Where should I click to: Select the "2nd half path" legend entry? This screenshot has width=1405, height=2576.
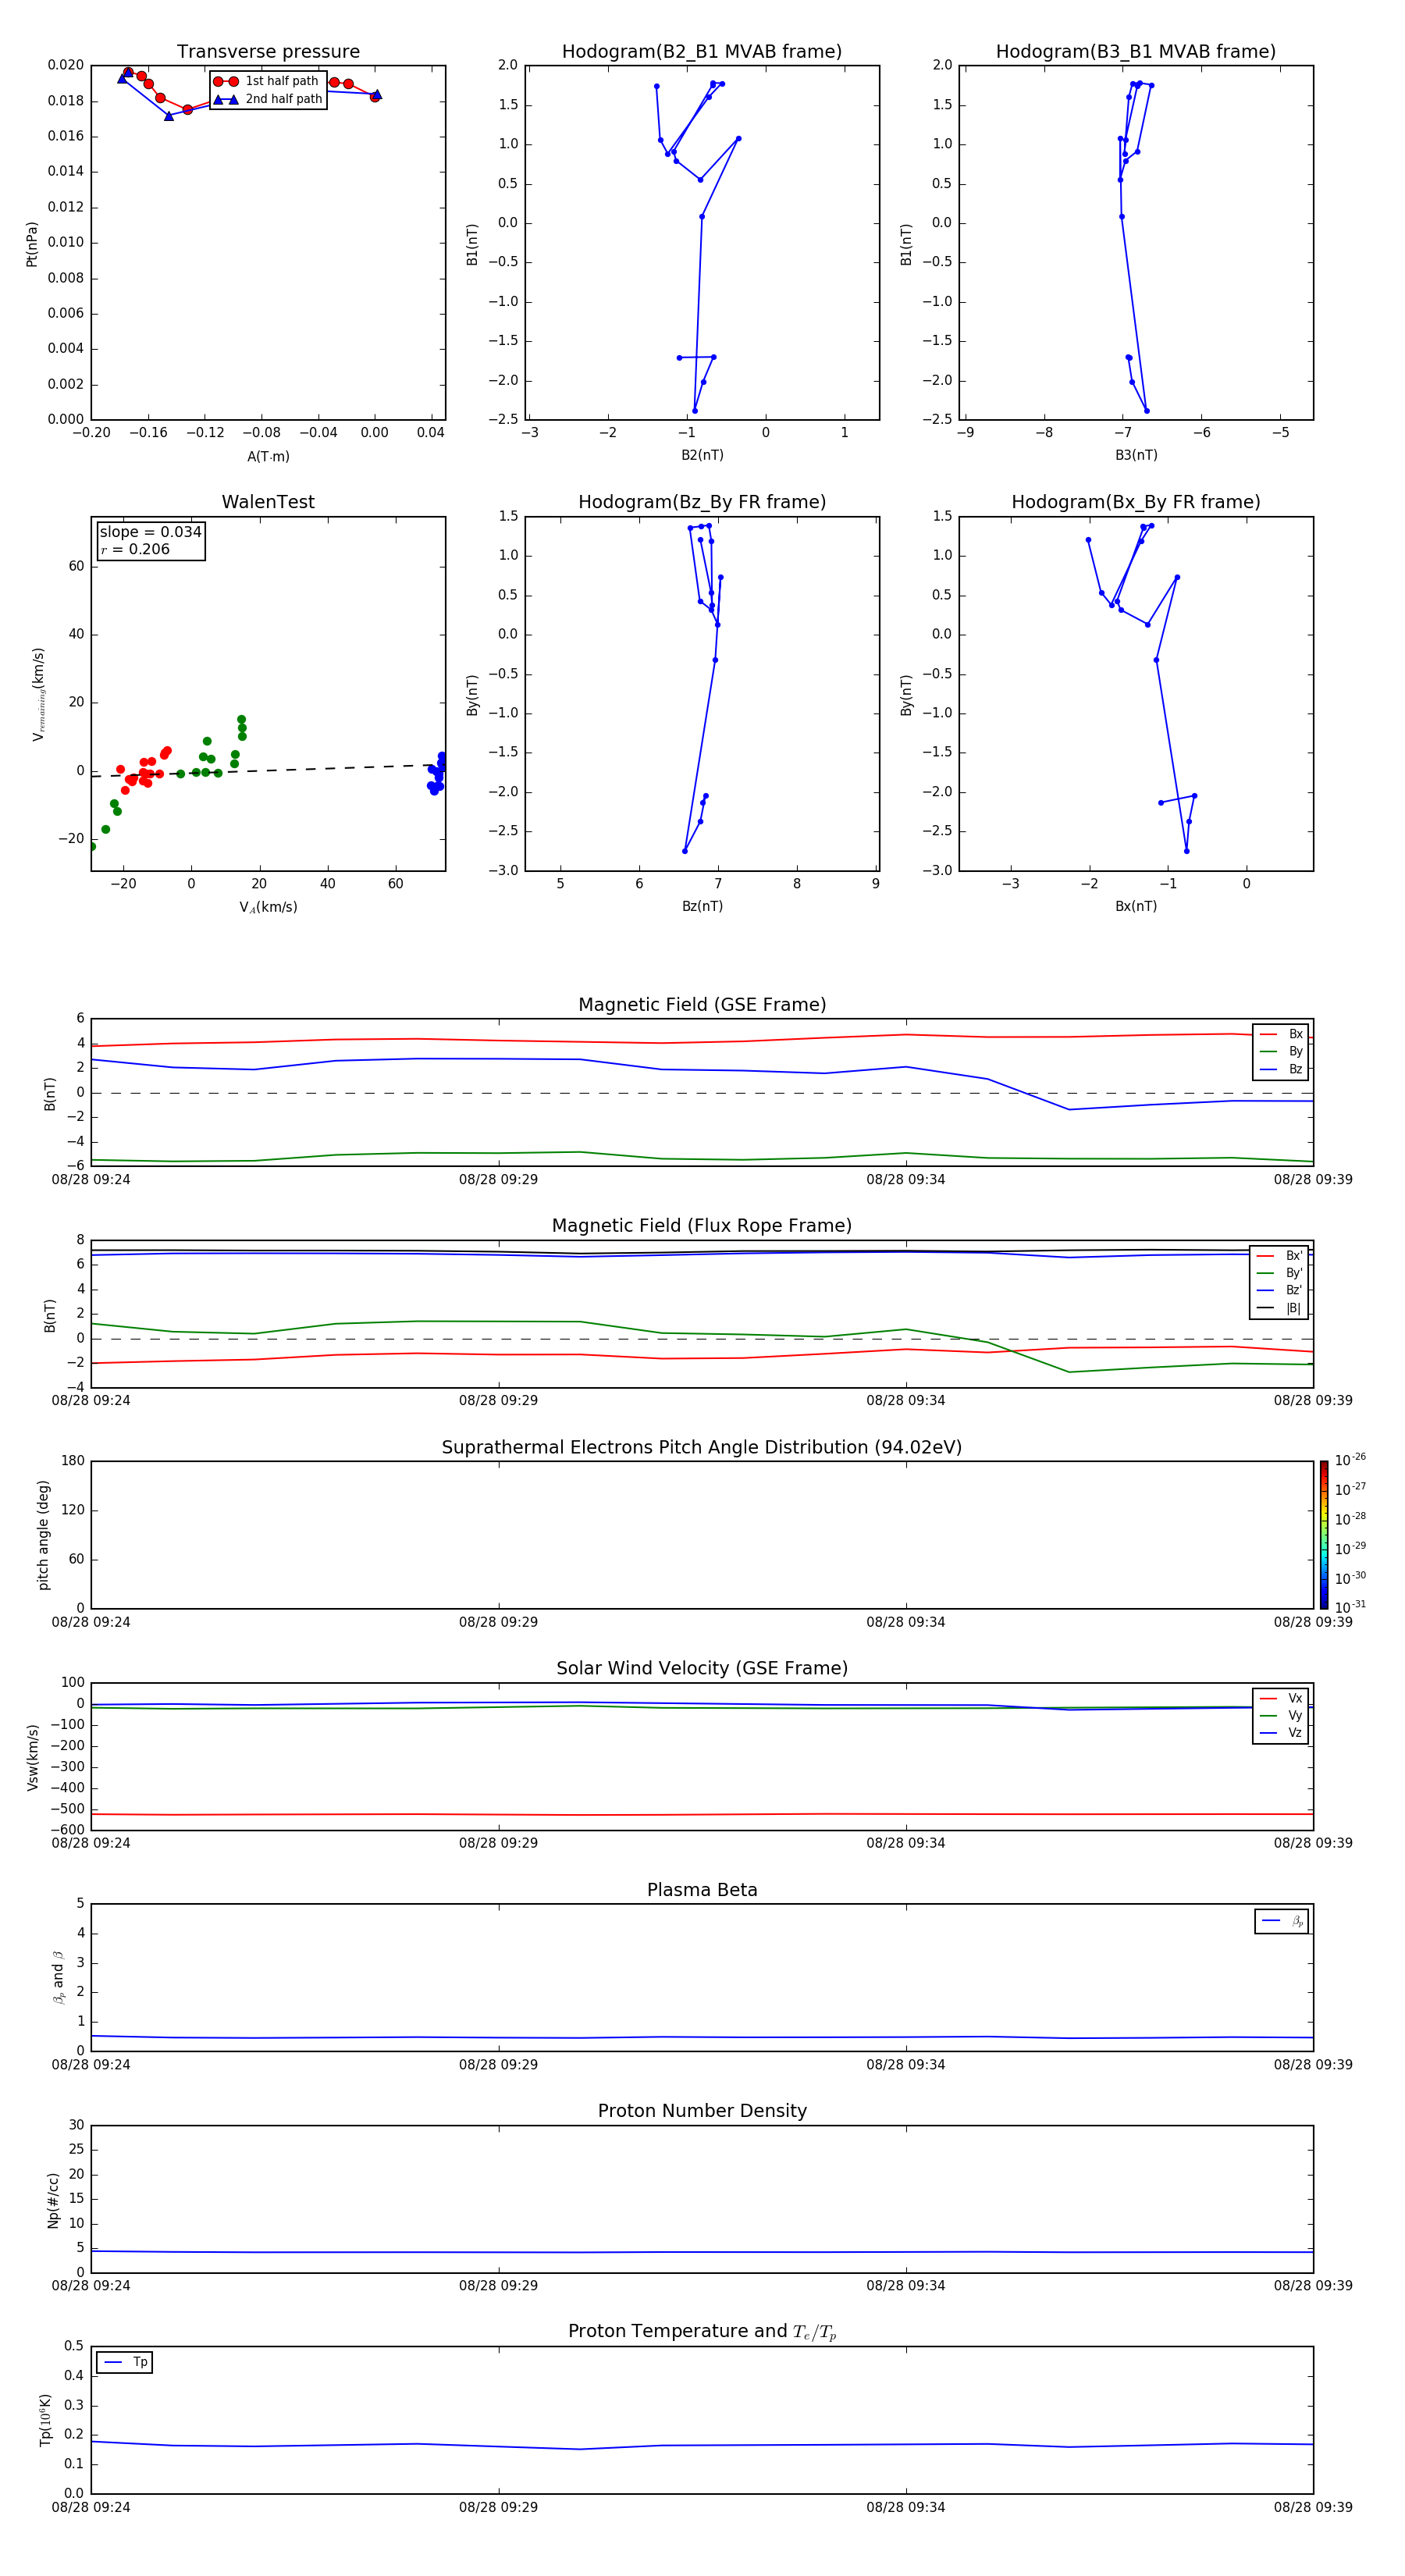(x=268, y=99)
